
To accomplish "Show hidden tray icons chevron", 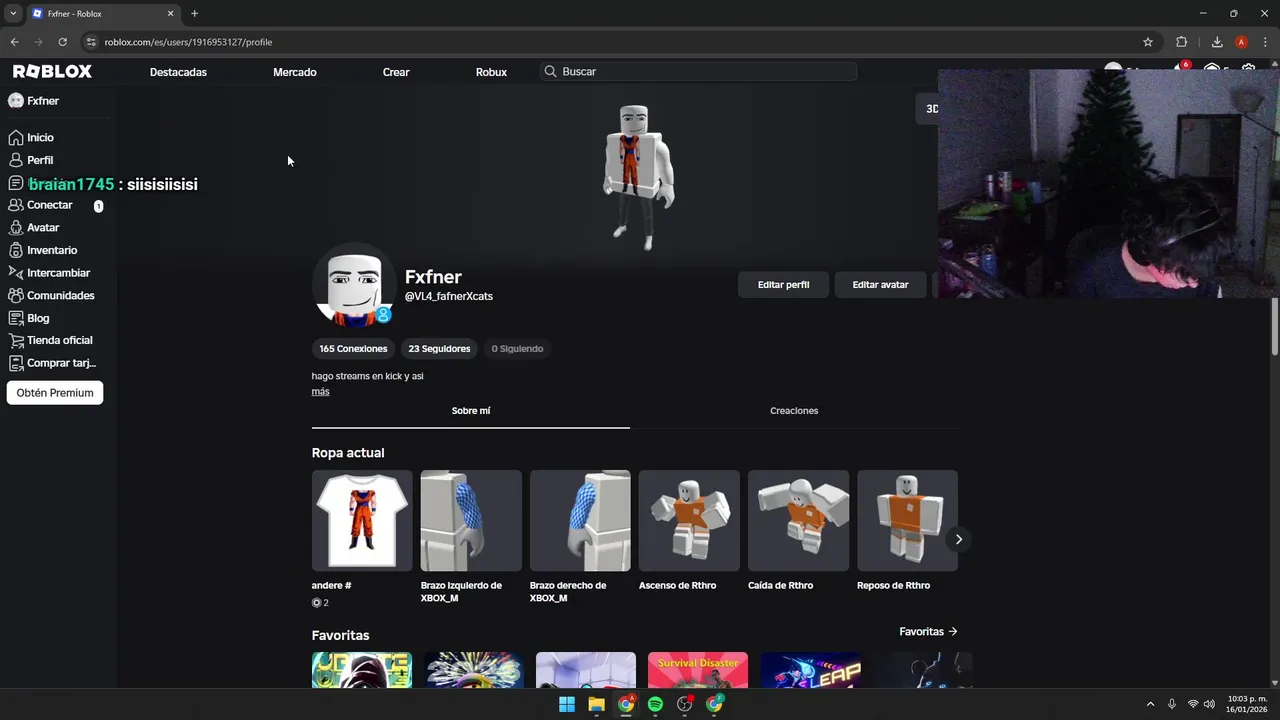I will coord(1150,704).
